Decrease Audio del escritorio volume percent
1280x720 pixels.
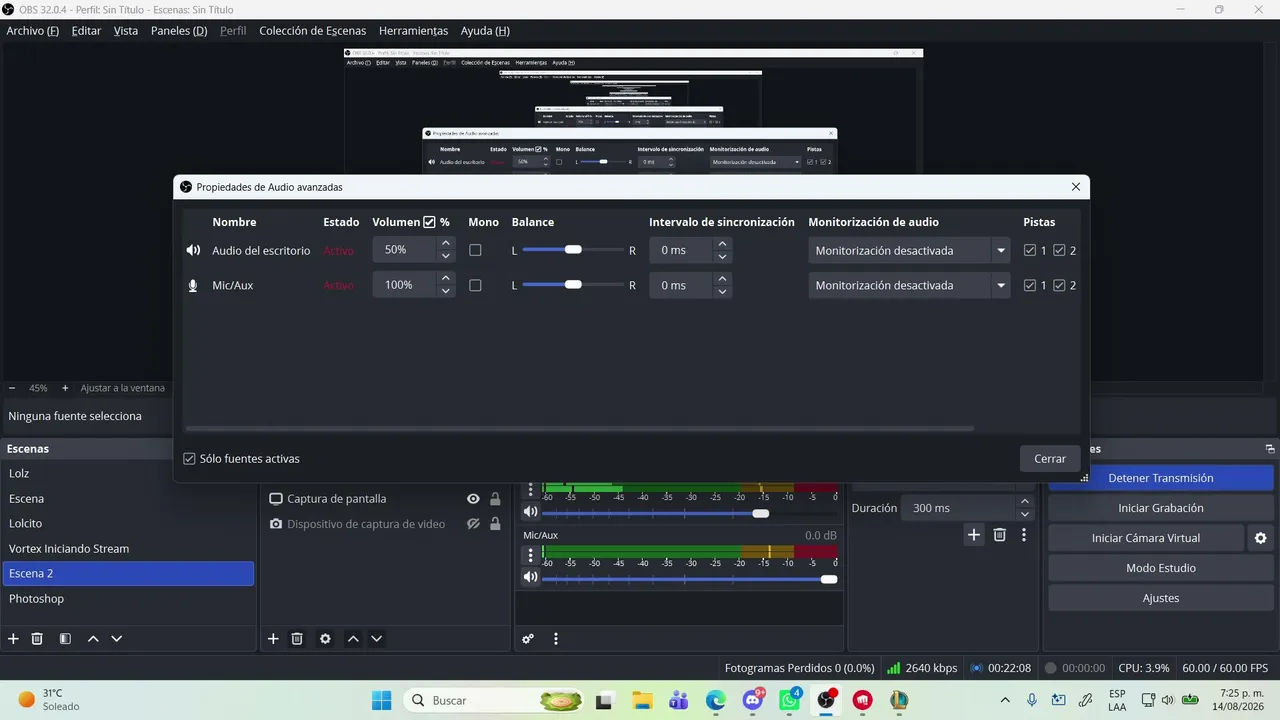[446, 256]
